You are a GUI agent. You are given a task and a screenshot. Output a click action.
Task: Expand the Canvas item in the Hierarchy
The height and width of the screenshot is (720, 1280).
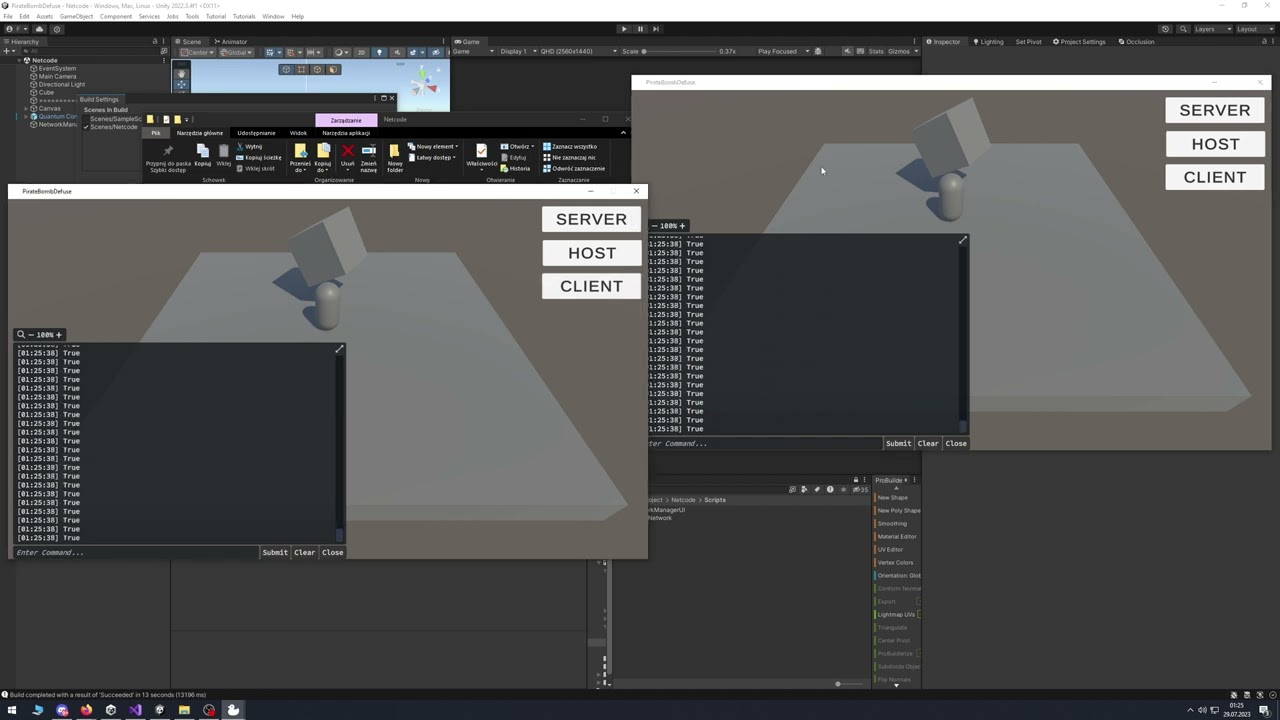[x=26, y=109]
